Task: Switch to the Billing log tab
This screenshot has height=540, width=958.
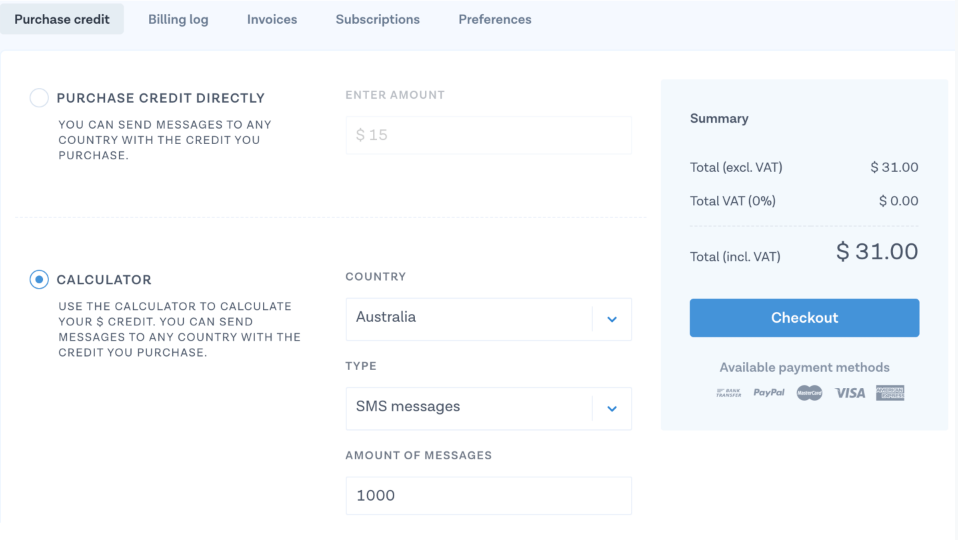Action: click(178, 19)
